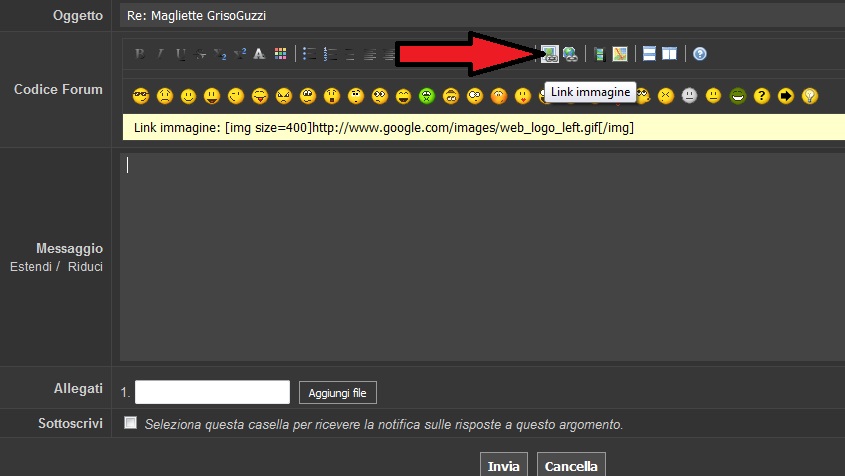Insert the kiss smiley with red lips
The image size is (845, 476).
point(523,96)
